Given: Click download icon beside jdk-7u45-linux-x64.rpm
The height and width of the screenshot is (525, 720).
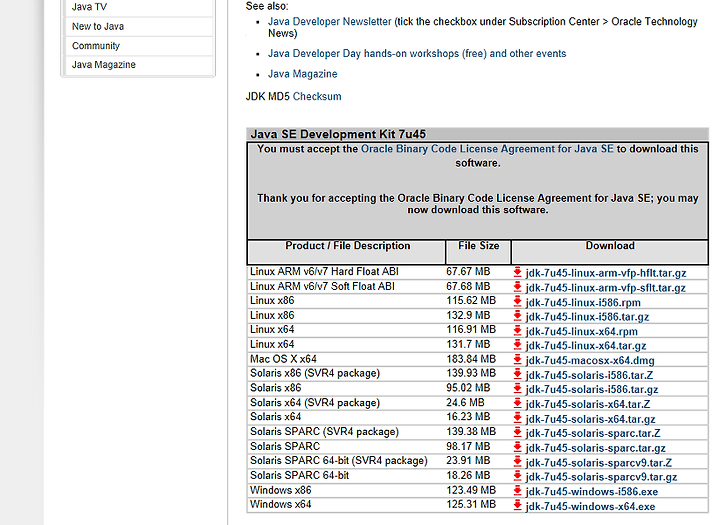Looking at the screenshot, I should point(518,331).
